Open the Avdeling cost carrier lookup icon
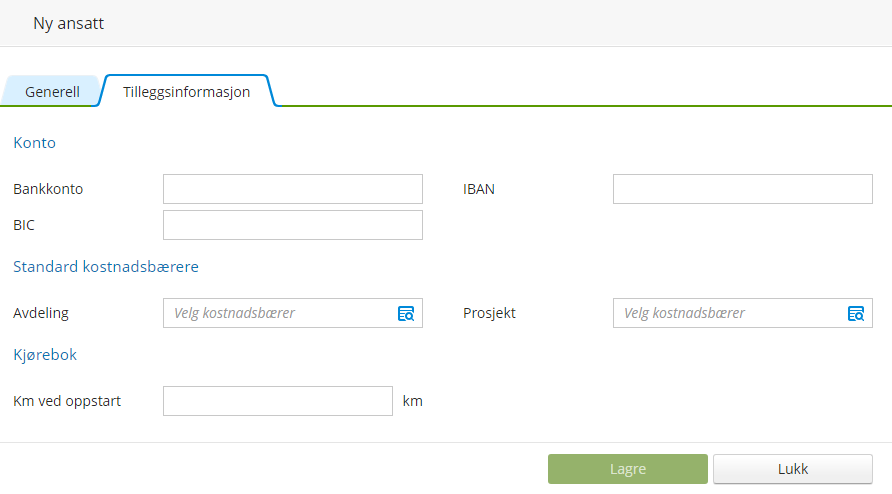 pyautogui.click(x=406, y=313)
